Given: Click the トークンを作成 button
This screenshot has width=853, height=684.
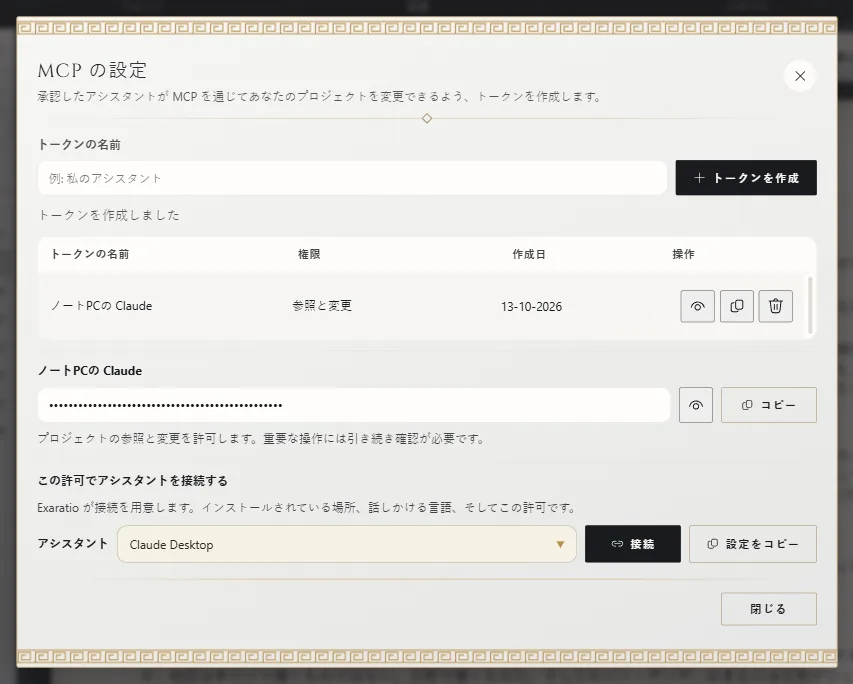Looking at the screenshot, I should point(746,178).
